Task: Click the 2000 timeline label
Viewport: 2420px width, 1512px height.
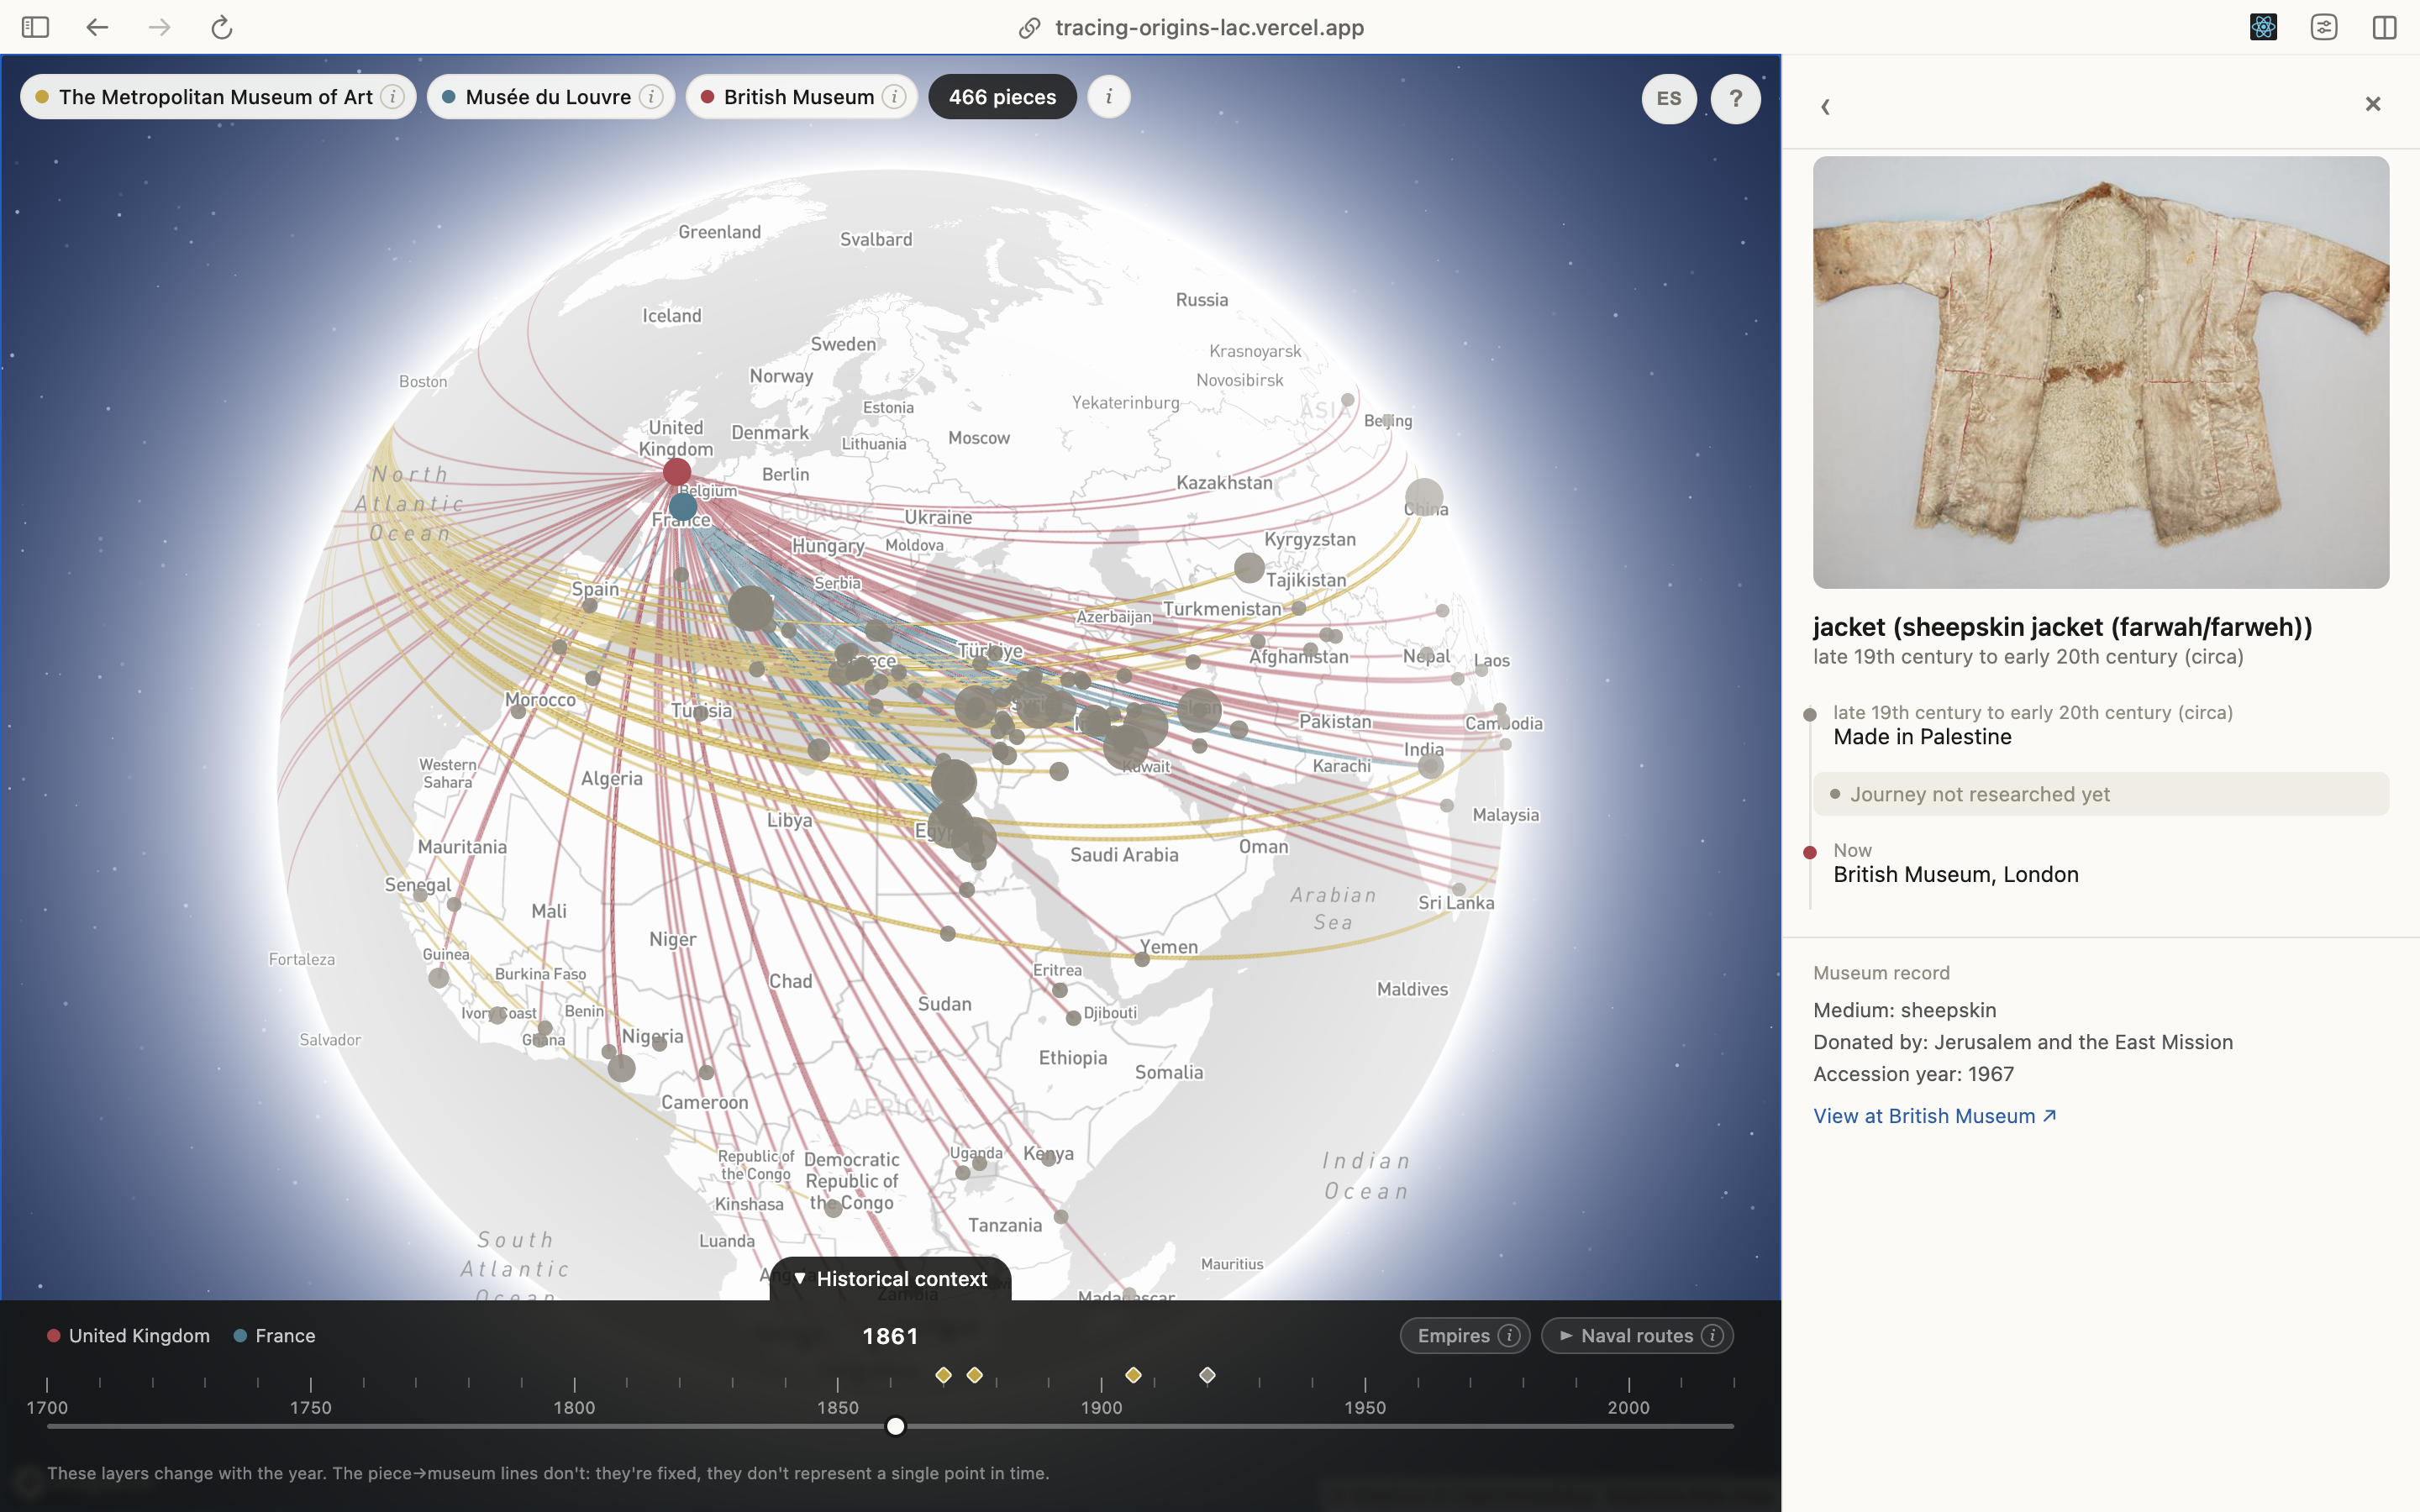Action: click(1628, 1407)
